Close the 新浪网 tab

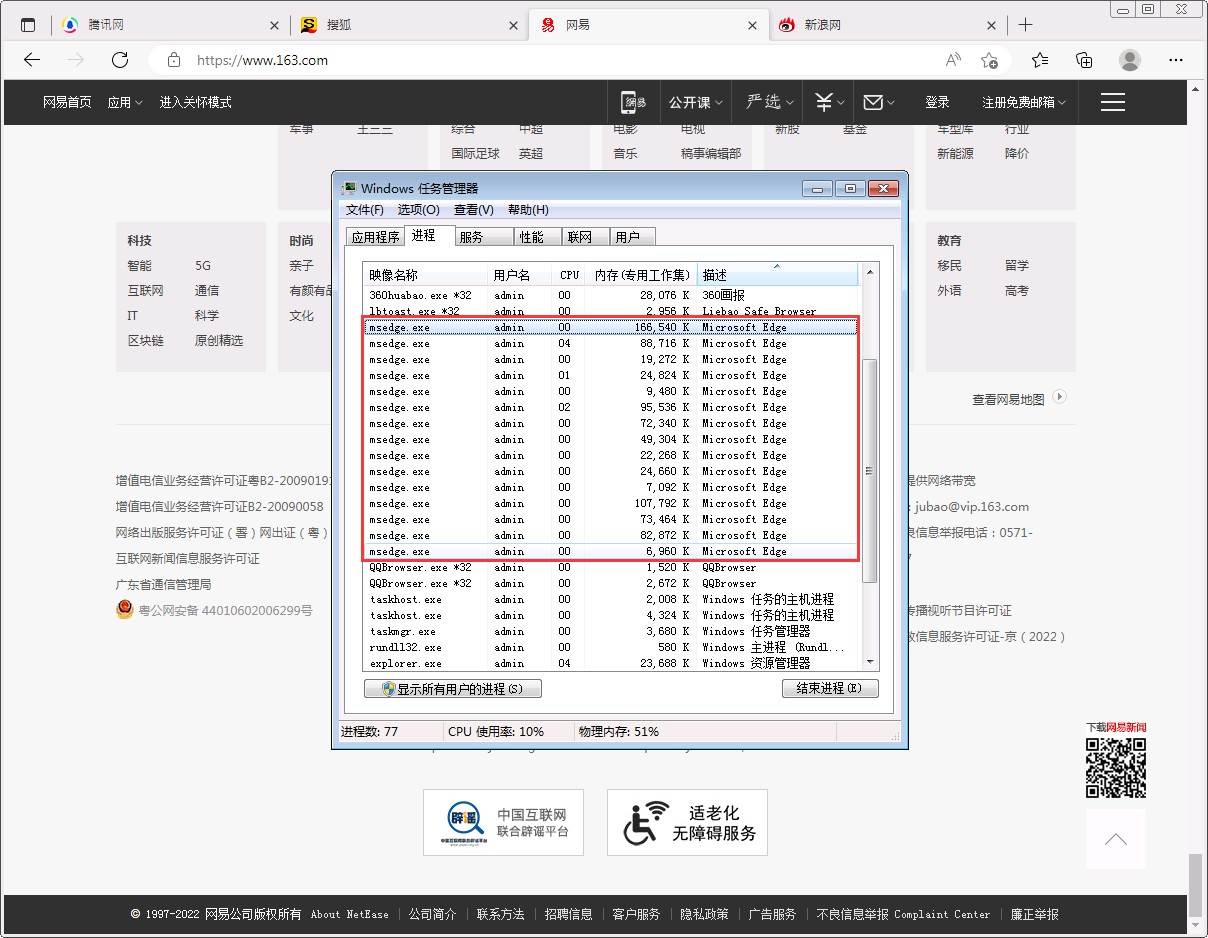click(x=991, y=25)
